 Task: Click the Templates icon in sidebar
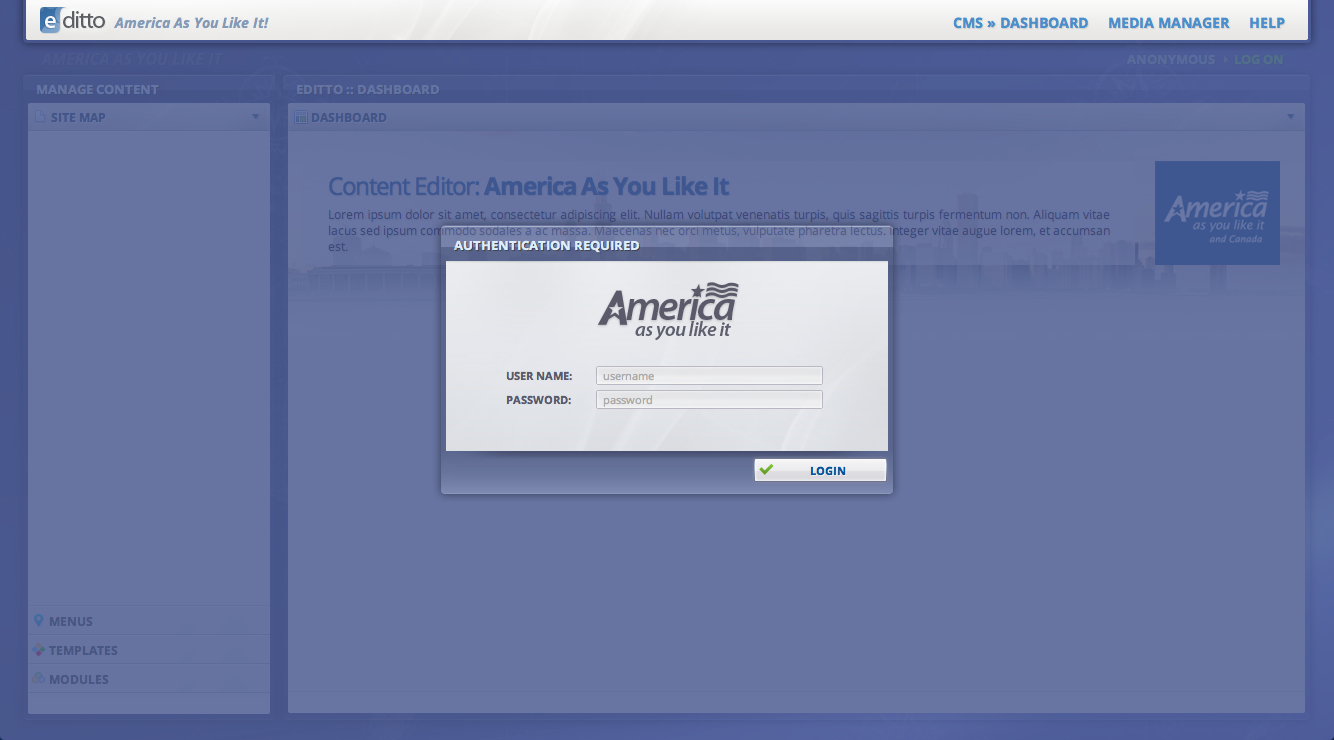tap(38, 650)
